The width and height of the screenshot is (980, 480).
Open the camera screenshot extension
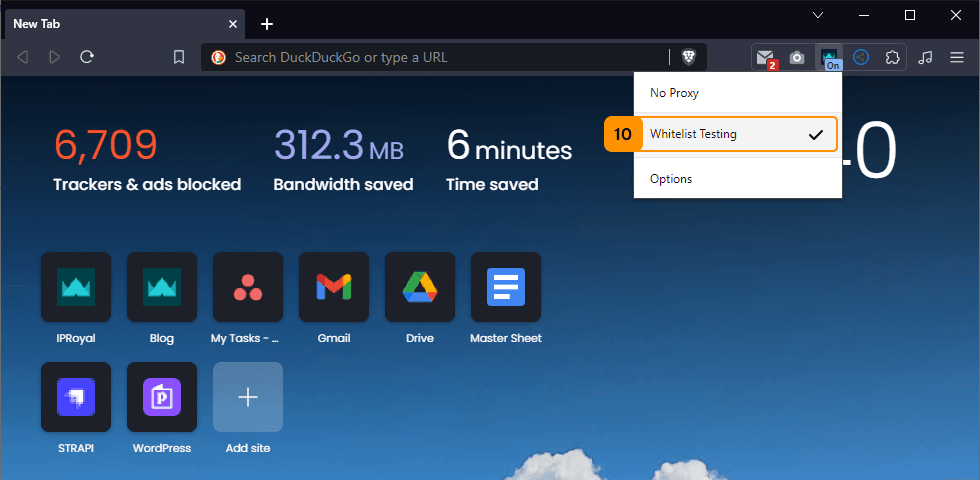797,58
